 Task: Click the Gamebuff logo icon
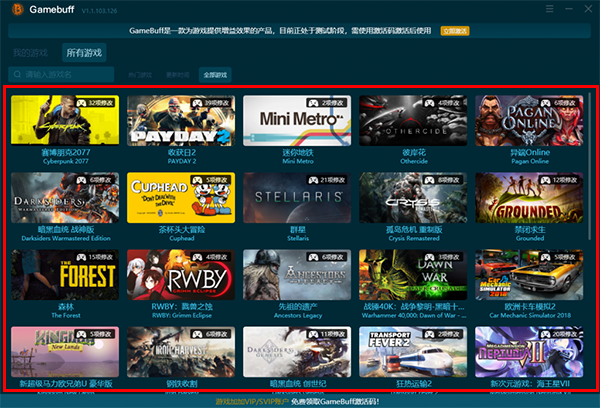click(x=17, y=9)
